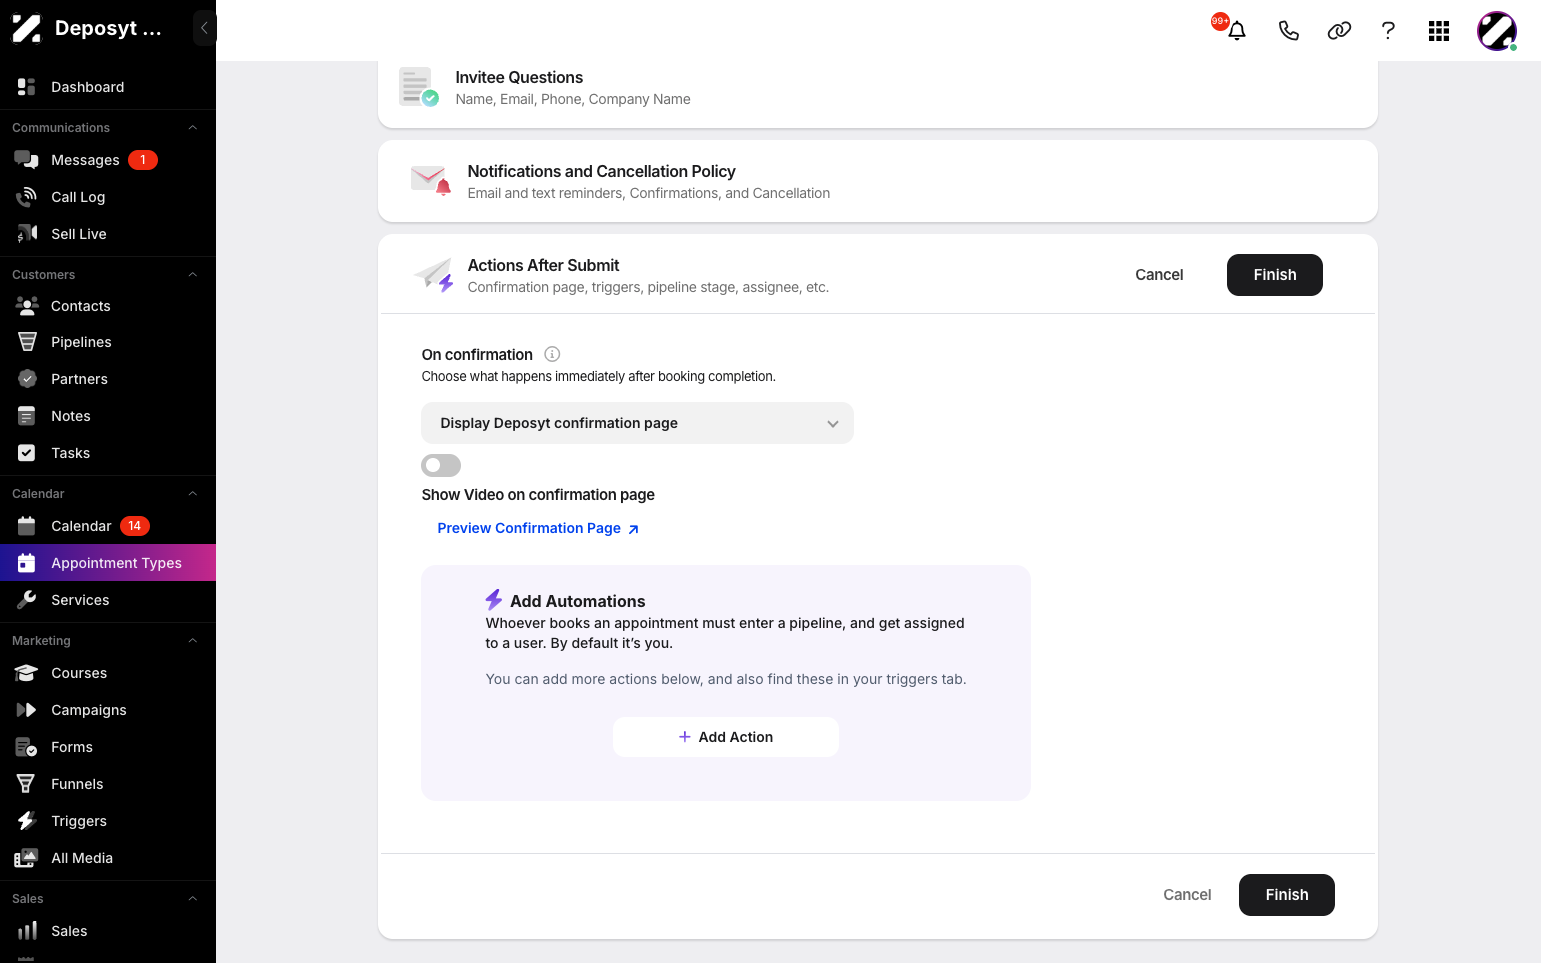This screenshot has height=963, width=1541.
Task: Open Funnels in the sidebar
Action: coord(108,784)
